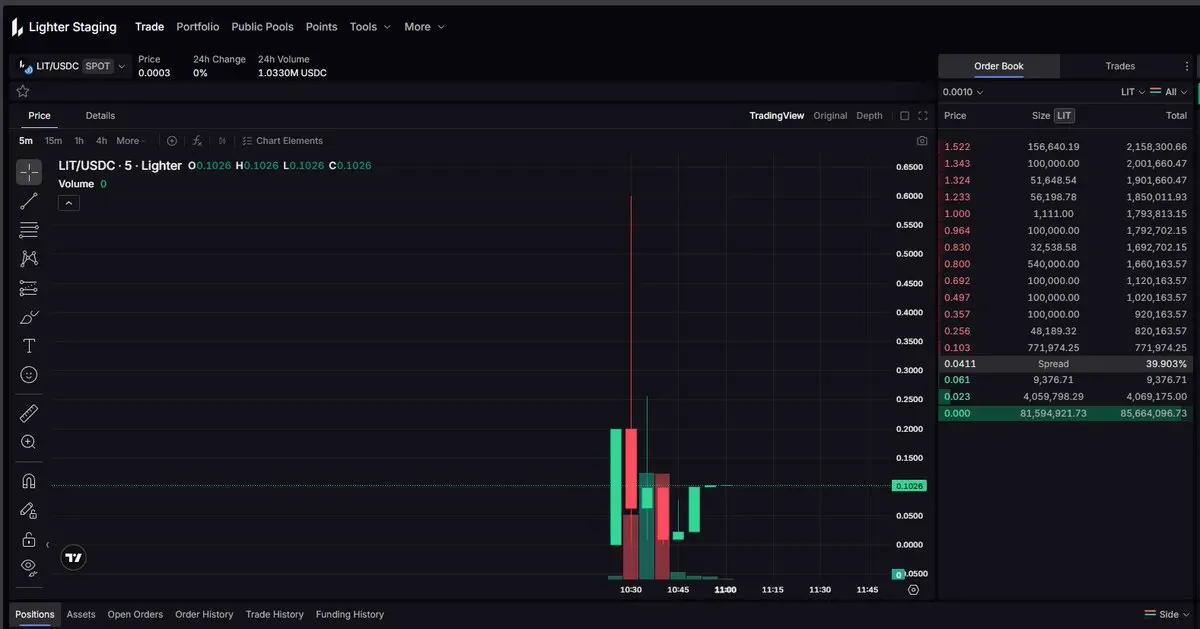Open the Side filter dropdown
Screen dimensions: 1200x629
click(1168, 614)
